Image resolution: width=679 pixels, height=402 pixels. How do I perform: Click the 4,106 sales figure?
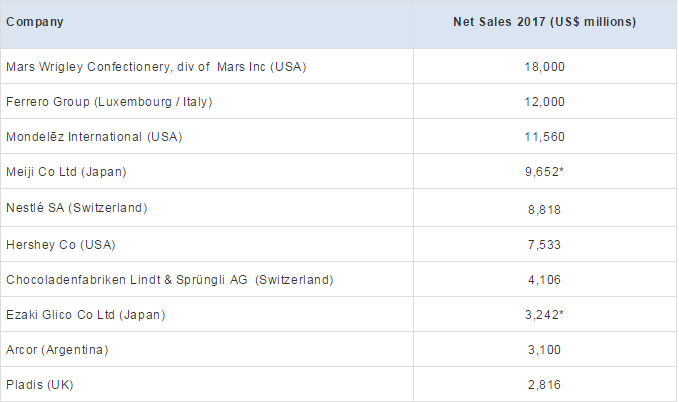(x=545, y=279)
